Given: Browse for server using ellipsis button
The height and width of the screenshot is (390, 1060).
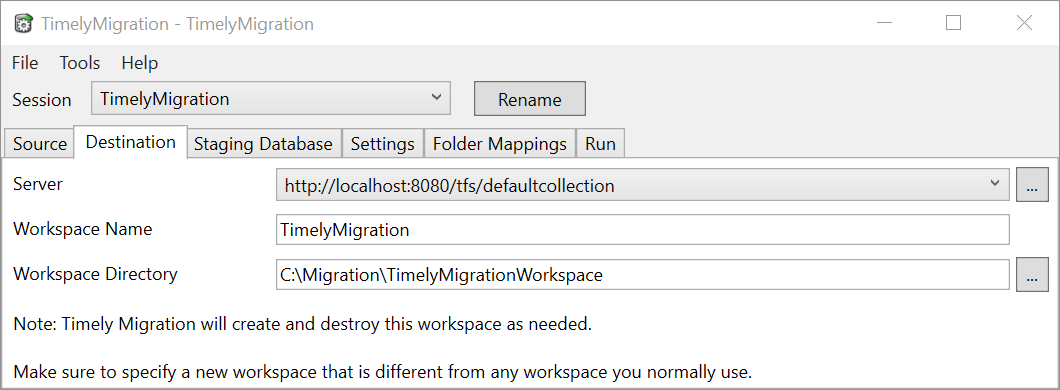Looking at the screenshot, I should tap(1032, 185).
